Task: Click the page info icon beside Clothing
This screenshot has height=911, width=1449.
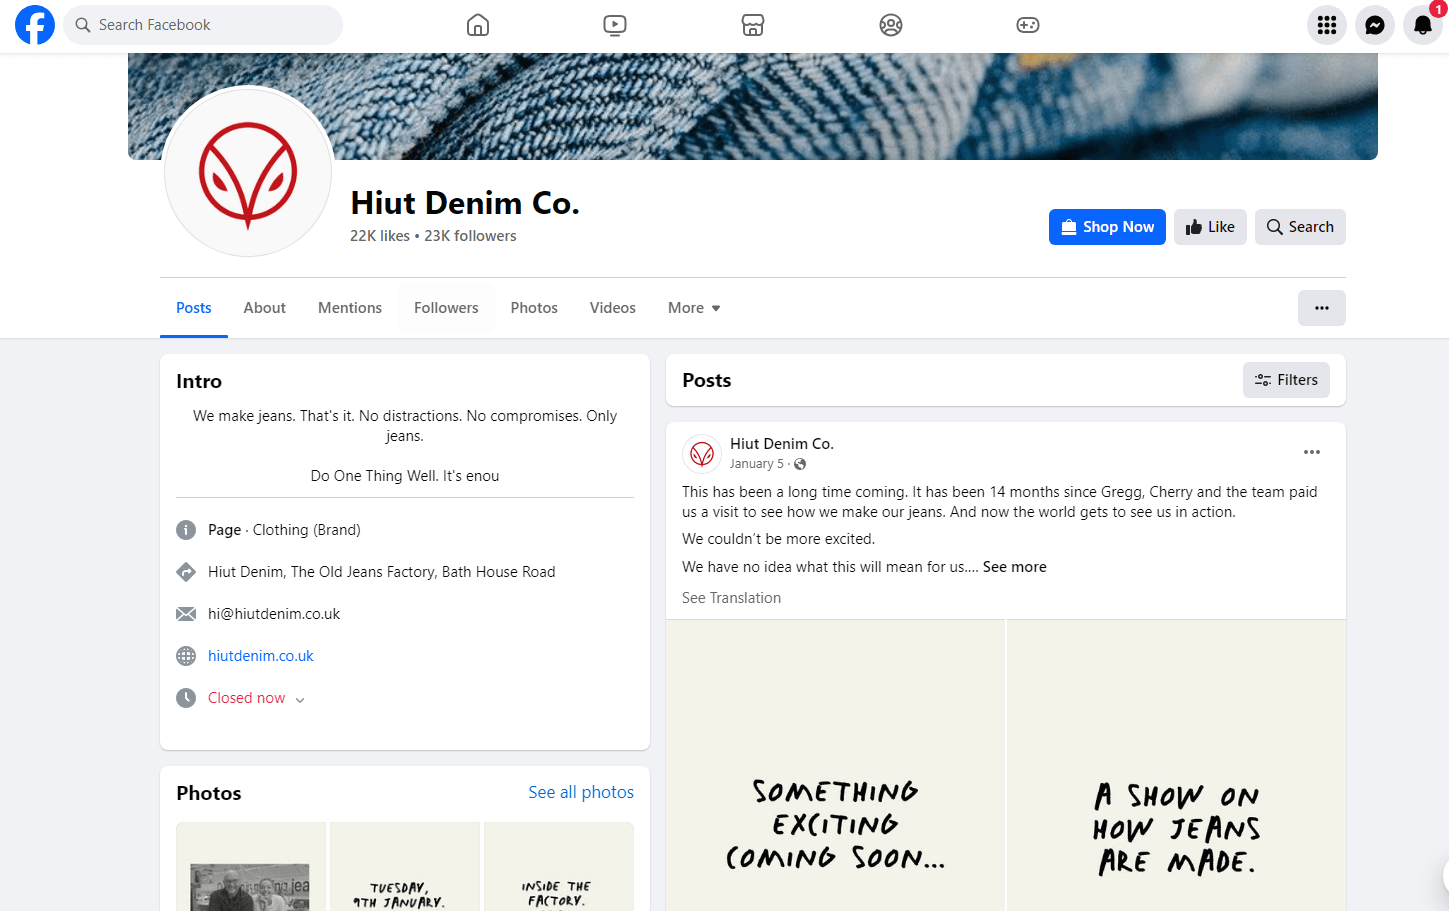Action: [186, 530]
